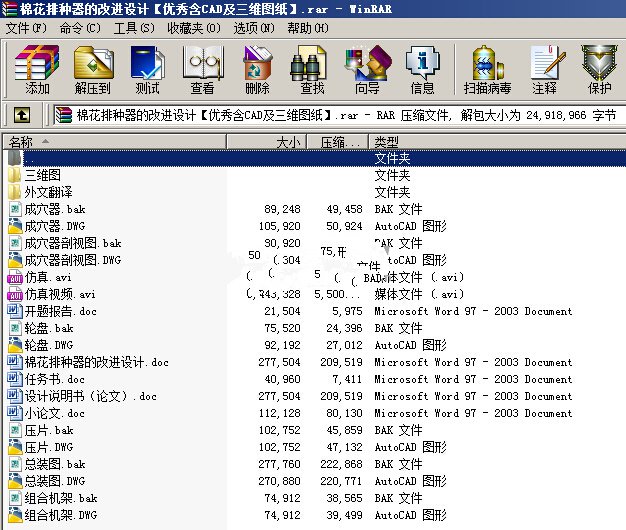Viewport: 626px width, 530px height.
Task: Select file 压片.DWG
Action: 49,447
